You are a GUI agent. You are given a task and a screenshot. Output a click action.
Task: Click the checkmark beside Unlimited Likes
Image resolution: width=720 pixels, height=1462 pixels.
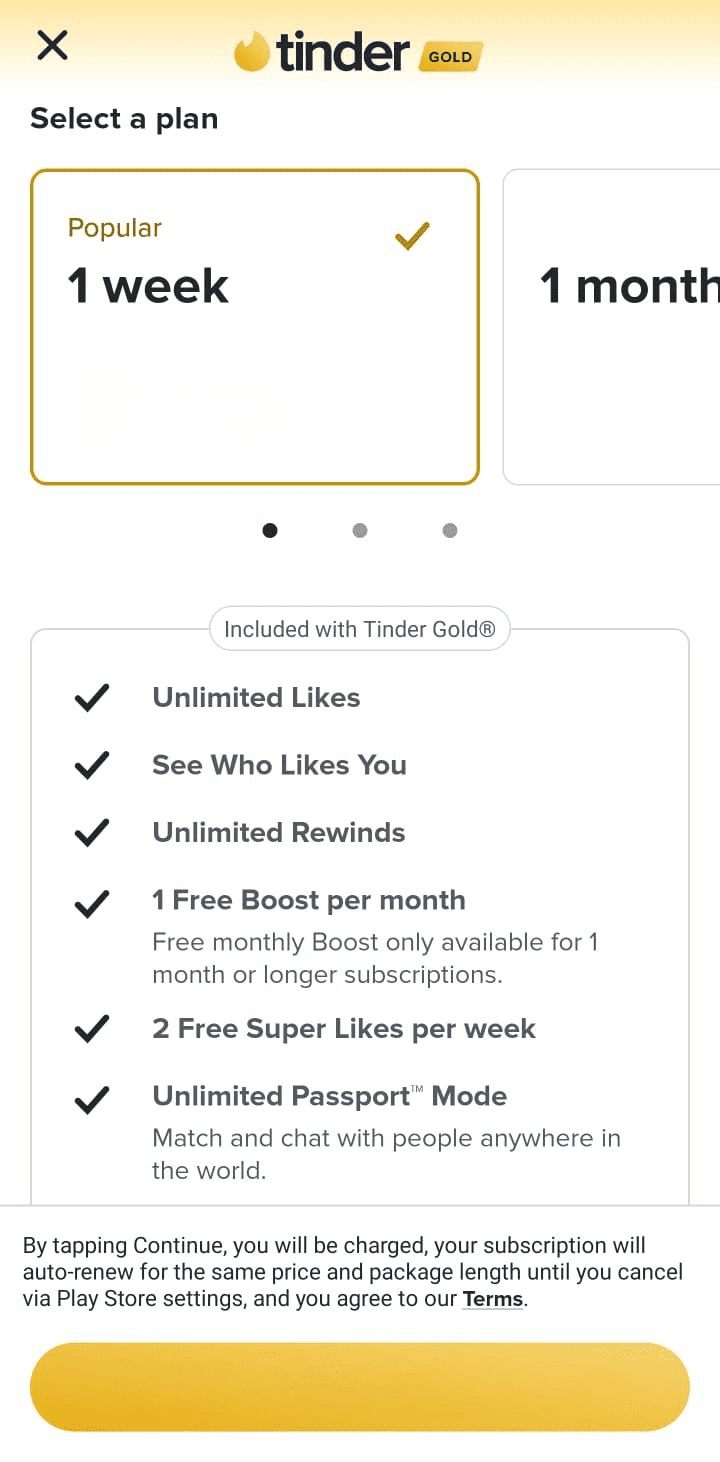pos(91,696)
